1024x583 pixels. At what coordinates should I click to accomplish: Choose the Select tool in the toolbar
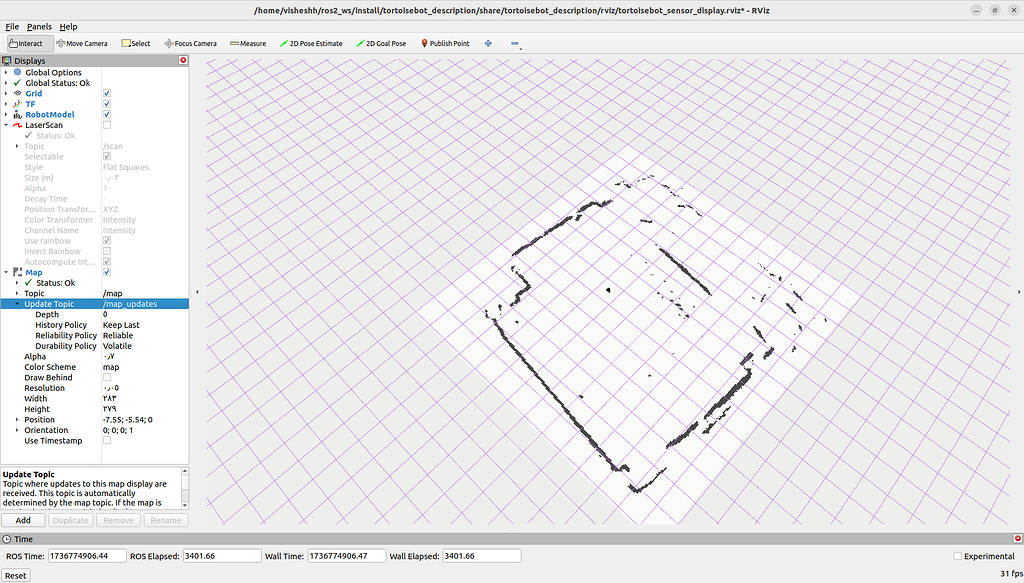pos(135,43)
